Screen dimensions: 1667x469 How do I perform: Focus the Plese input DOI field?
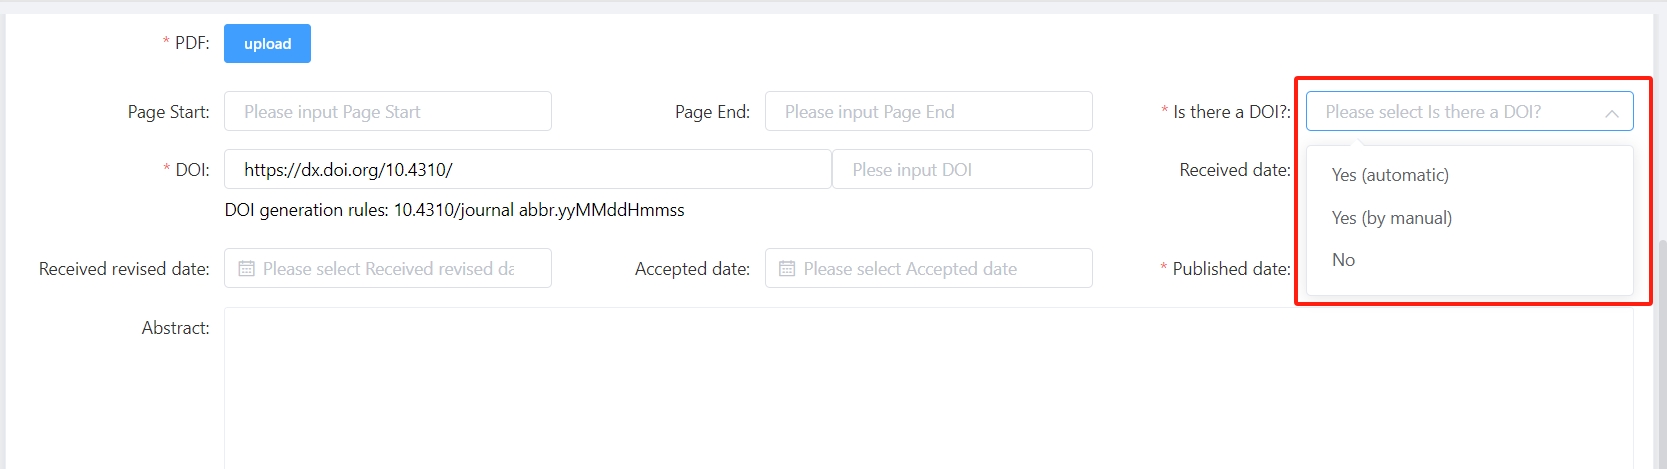click(962, 169)
